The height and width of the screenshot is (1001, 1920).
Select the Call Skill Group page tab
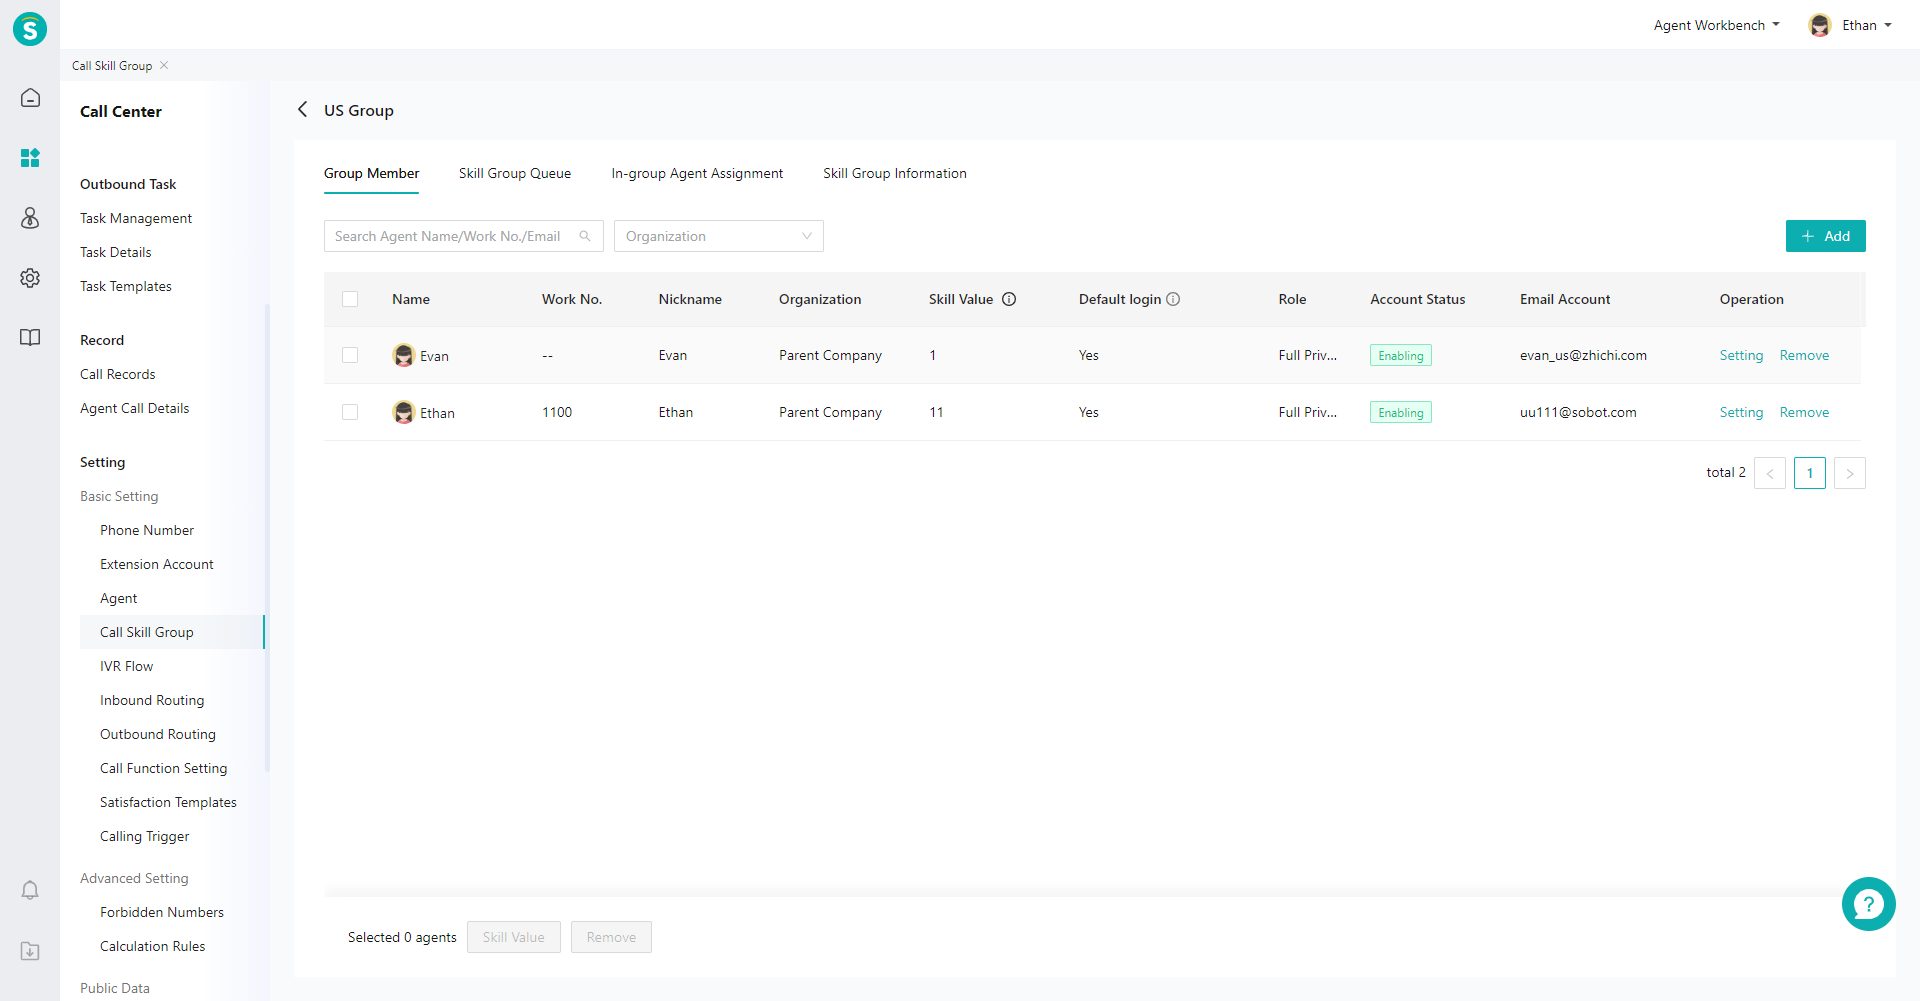pos(112,65)
